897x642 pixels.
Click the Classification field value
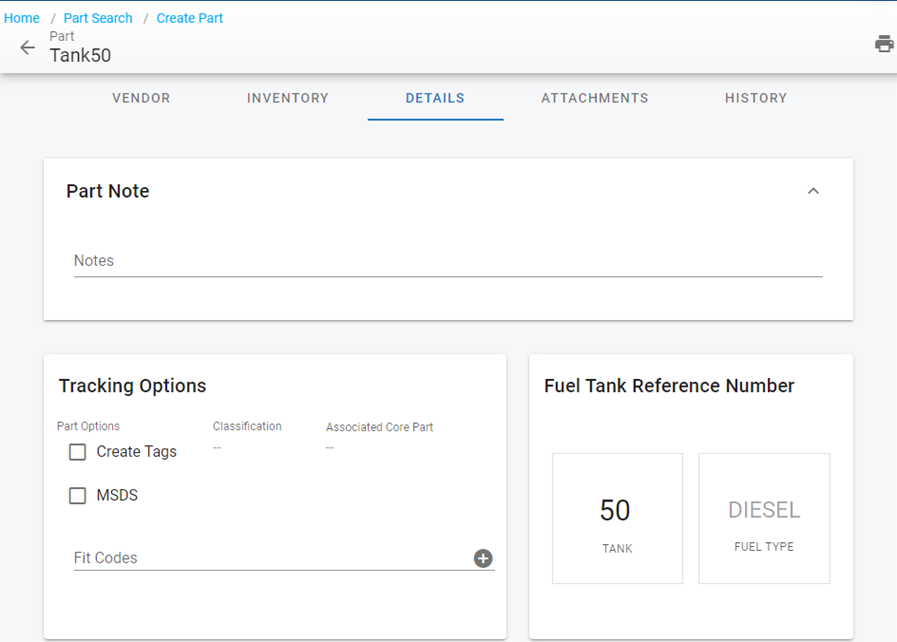click(217, 447)
